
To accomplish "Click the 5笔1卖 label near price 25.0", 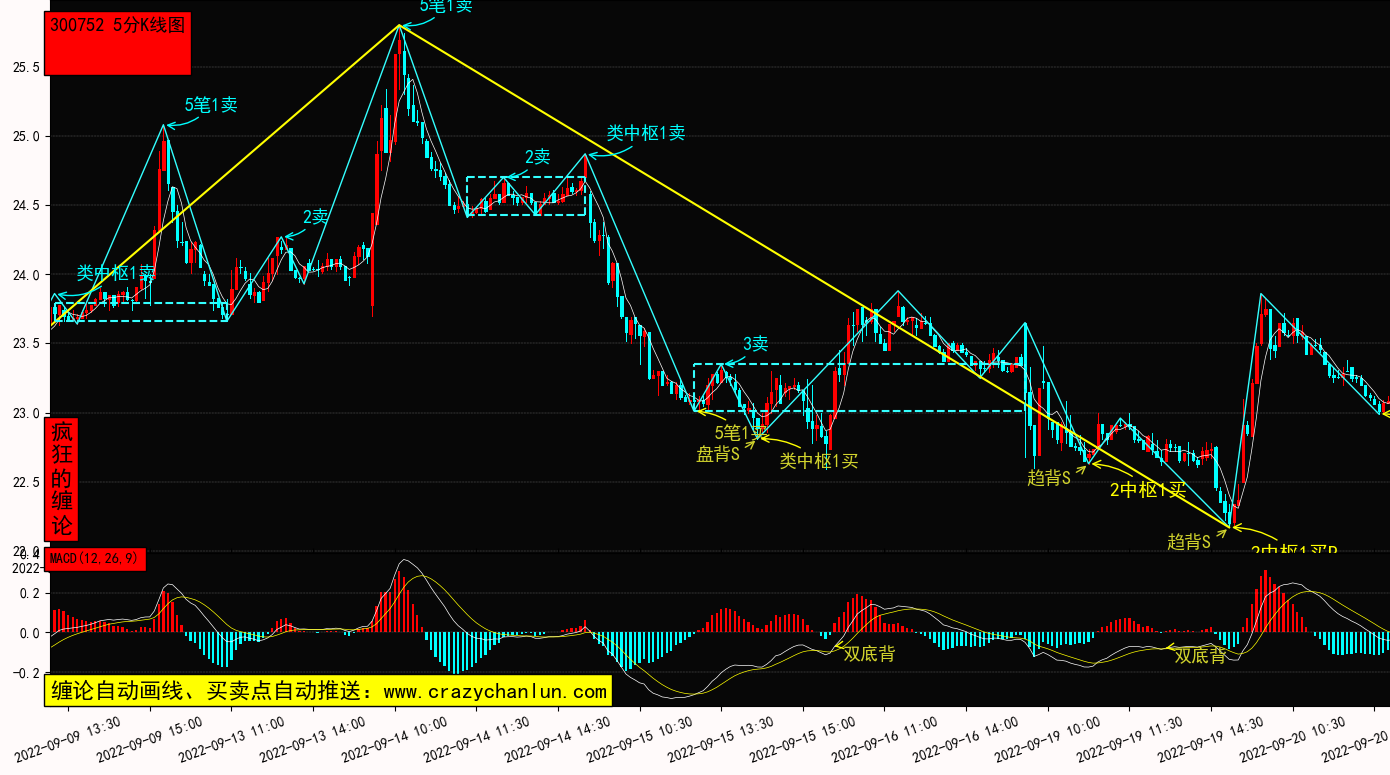I will [211, 105].
